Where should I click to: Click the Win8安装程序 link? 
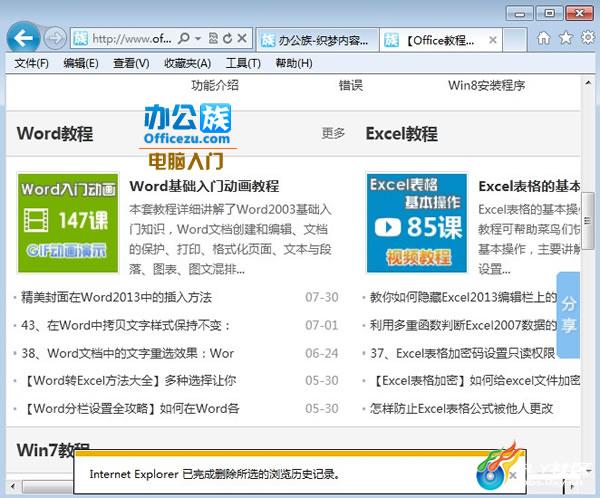[x=487, y=85]
